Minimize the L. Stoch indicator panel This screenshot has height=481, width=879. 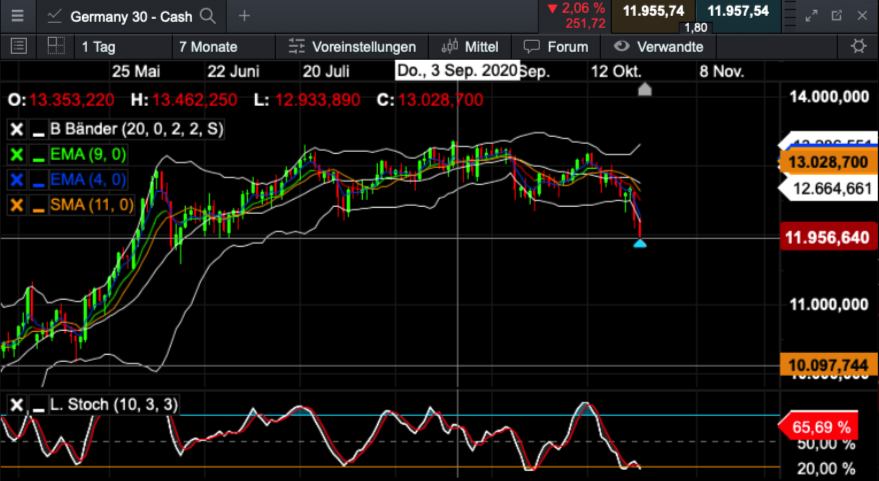[x=38, y=405]
